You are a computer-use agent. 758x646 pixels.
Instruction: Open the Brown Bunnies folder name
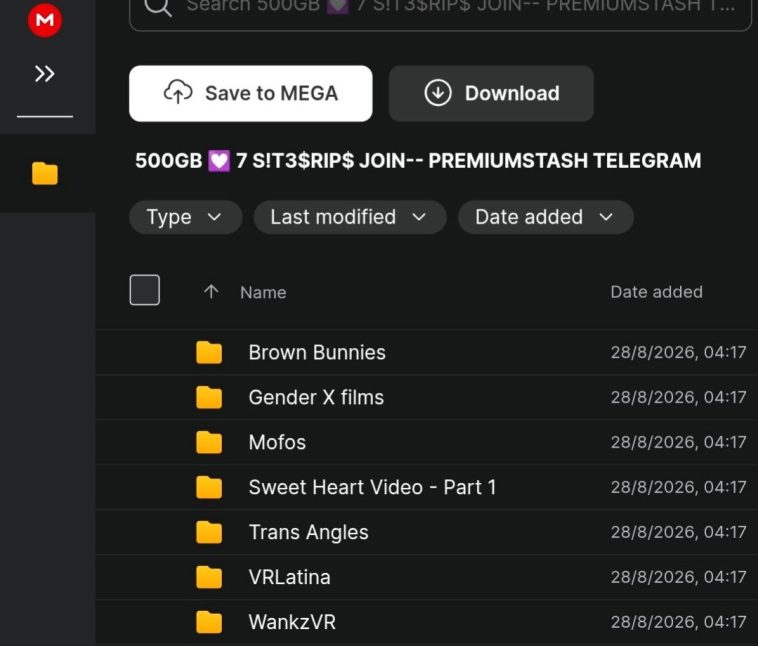pos(317,352)
